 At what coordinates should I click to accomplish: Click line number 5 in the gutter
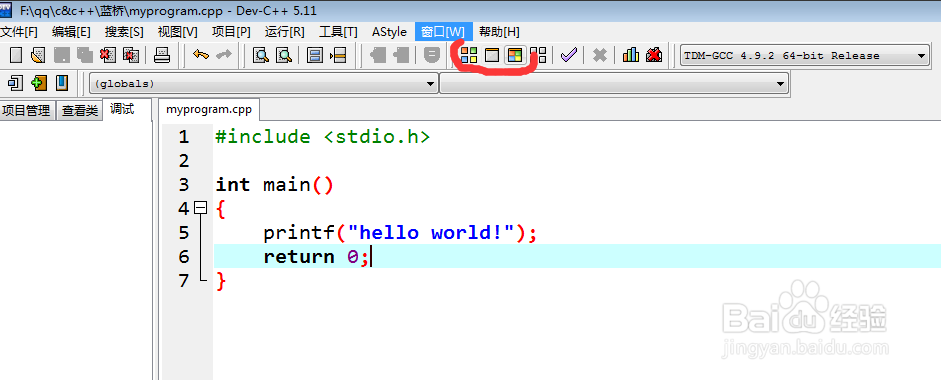point(184,232)
